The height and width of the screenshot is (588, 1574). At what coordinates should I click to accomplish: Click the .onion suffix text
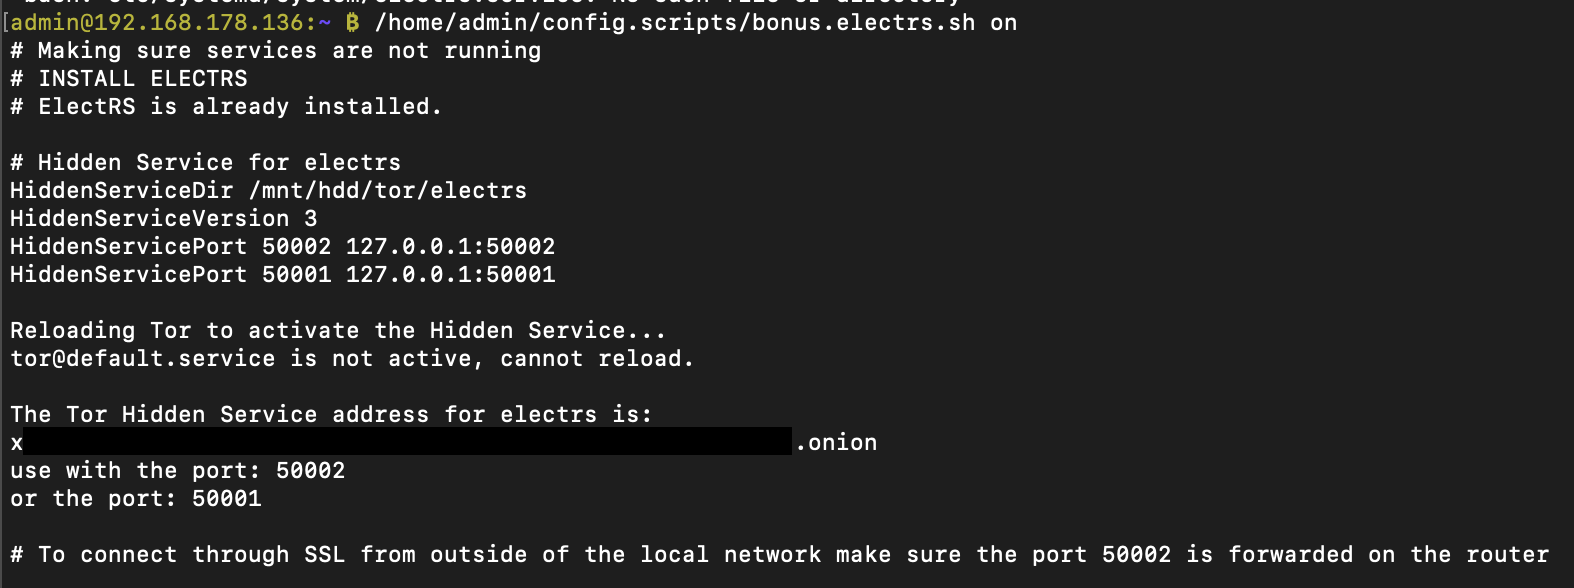tap(836, 442)
